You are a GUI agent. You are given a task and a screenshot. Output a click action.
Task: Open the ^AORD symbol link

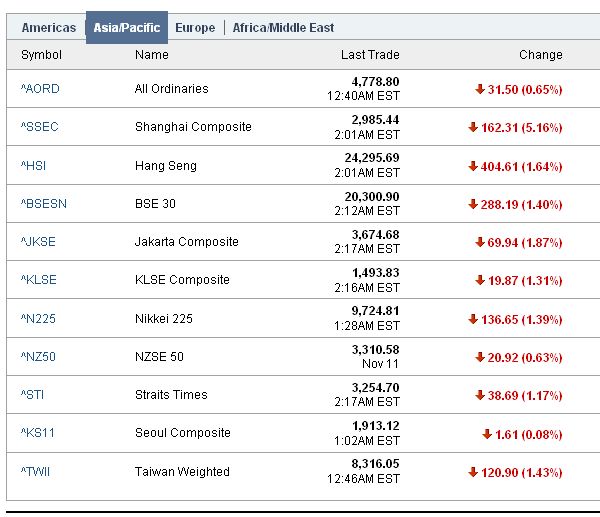[x=40, y=89]
